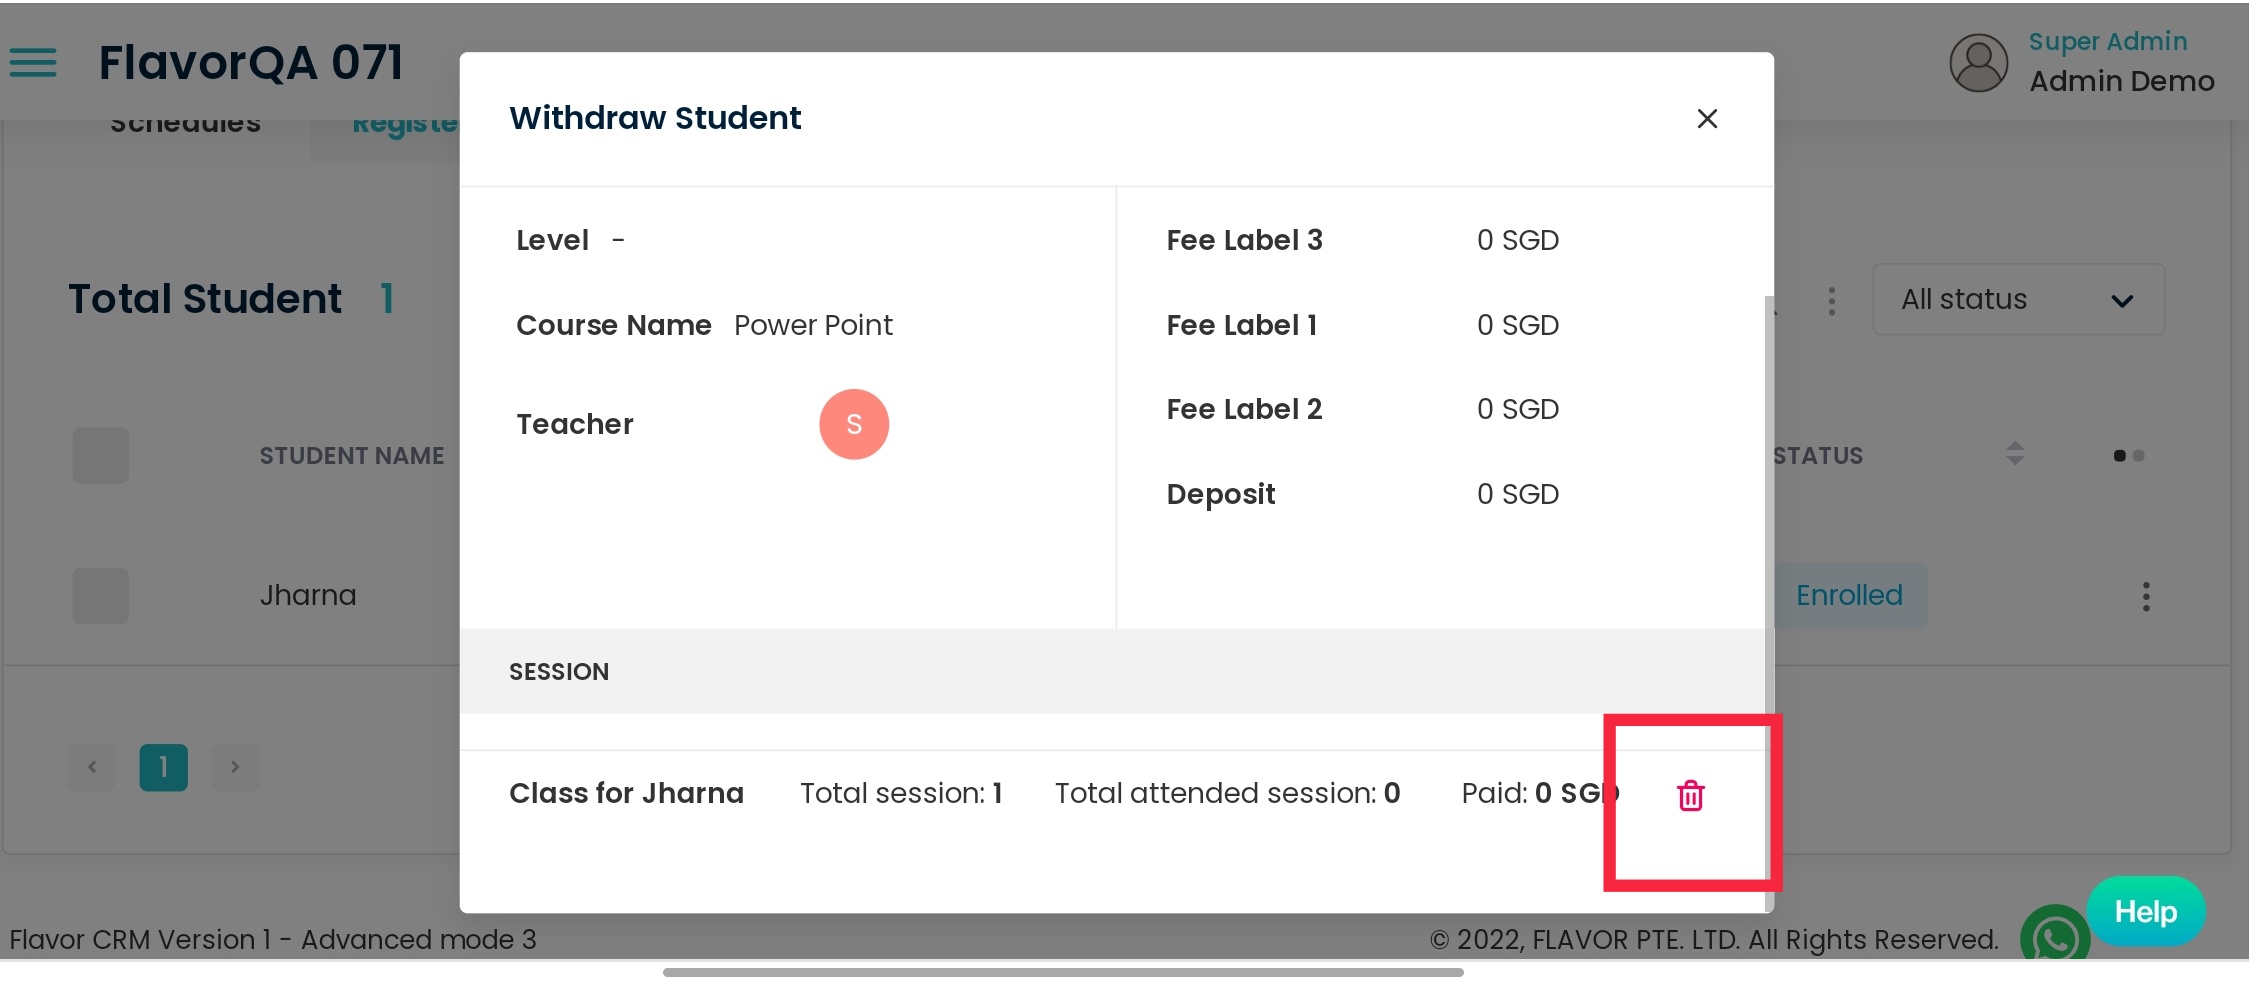
Task: Click the horizontal scrollbar at bottom
Action: coord(1063,972)
